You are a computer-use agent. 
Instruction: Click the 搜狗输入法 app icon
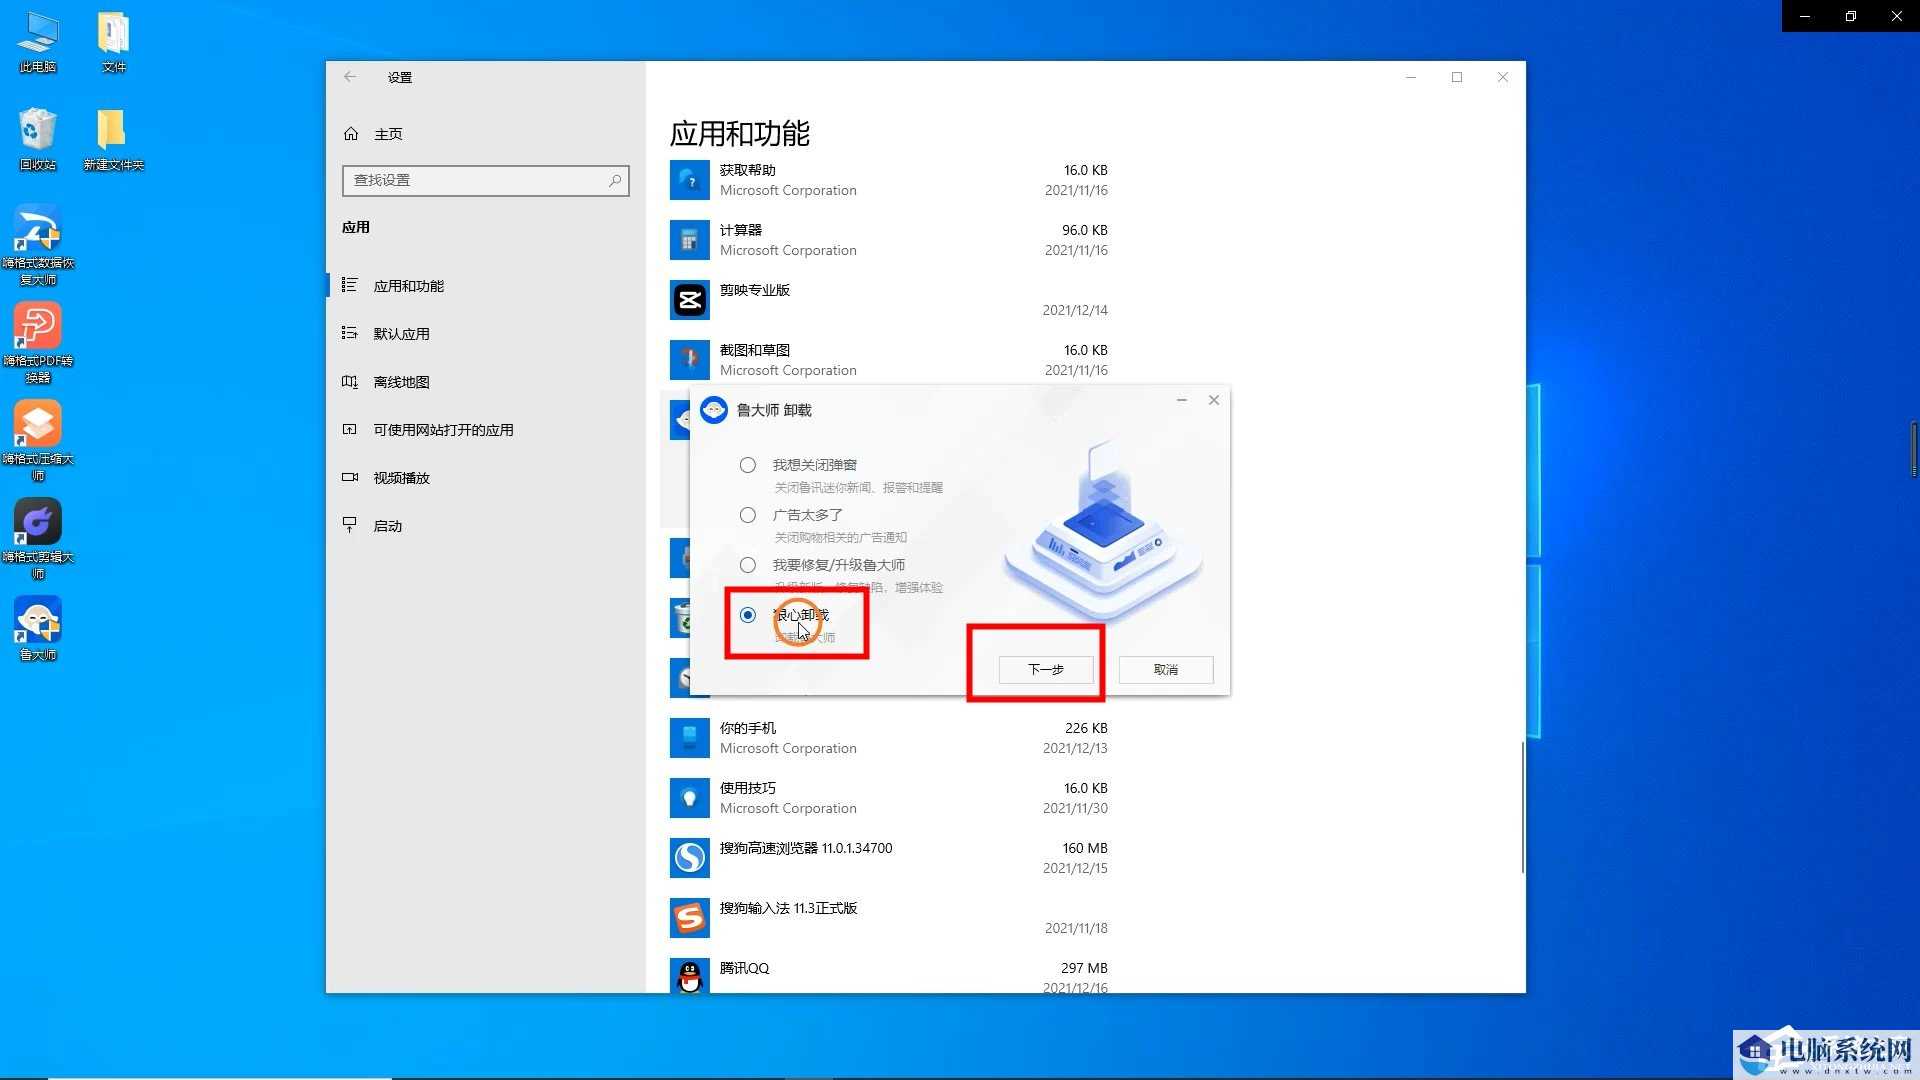point(689,918)
